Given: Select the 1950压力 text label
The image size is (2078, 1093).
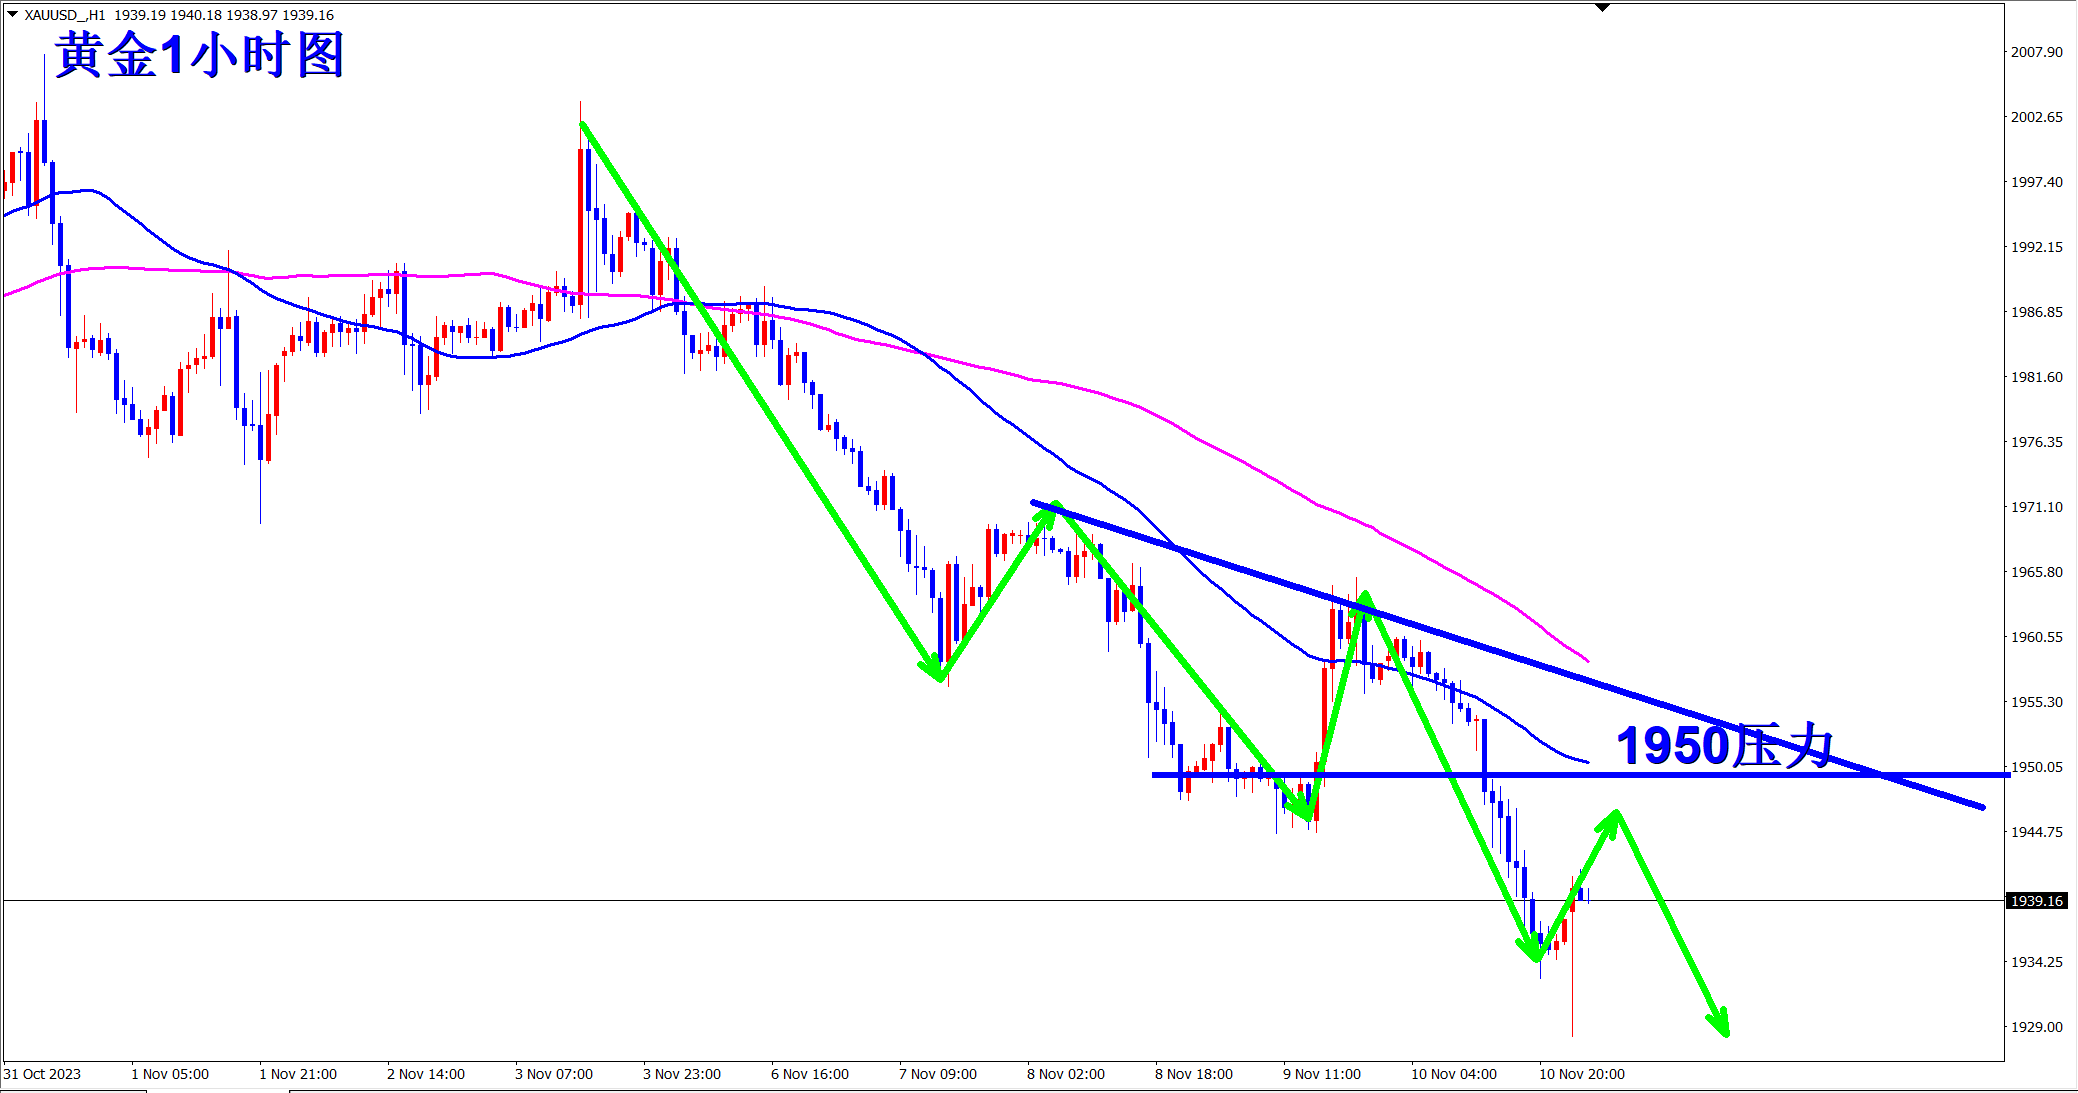Looking at the screenshot, I should (1725, 745).
